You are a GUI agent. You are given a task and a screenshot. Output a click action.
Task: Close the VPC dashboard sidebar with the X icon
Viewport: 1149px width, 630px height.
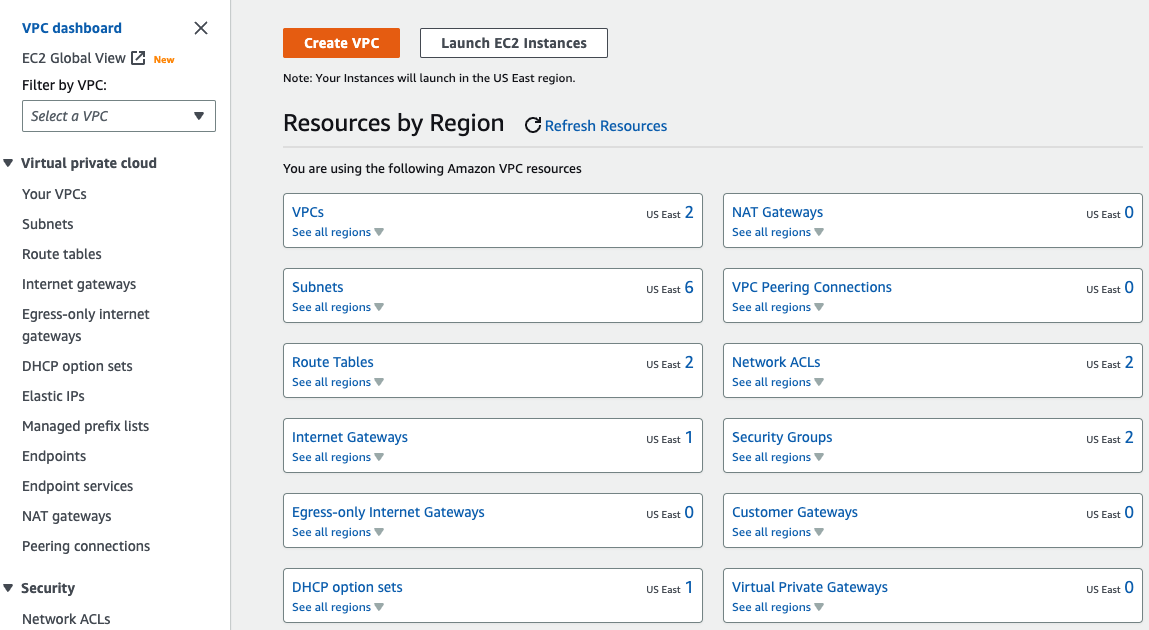pos(201,28)
